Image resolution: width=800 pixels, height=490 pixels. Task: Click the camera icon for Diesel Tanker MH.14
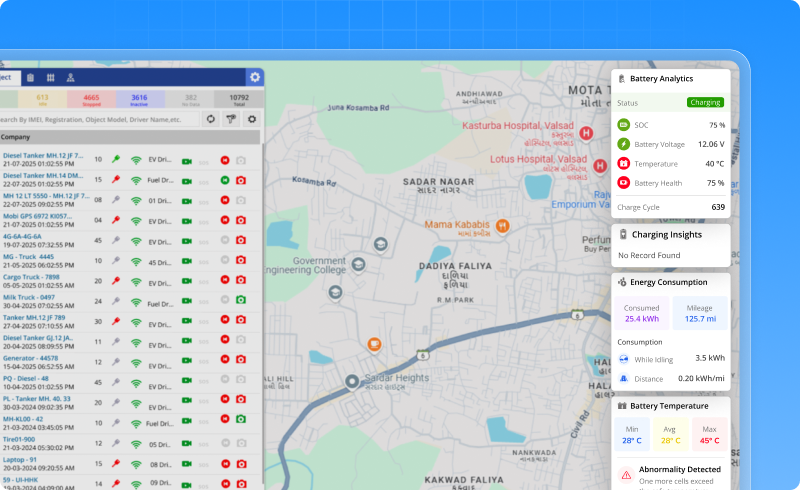point(240,180)
